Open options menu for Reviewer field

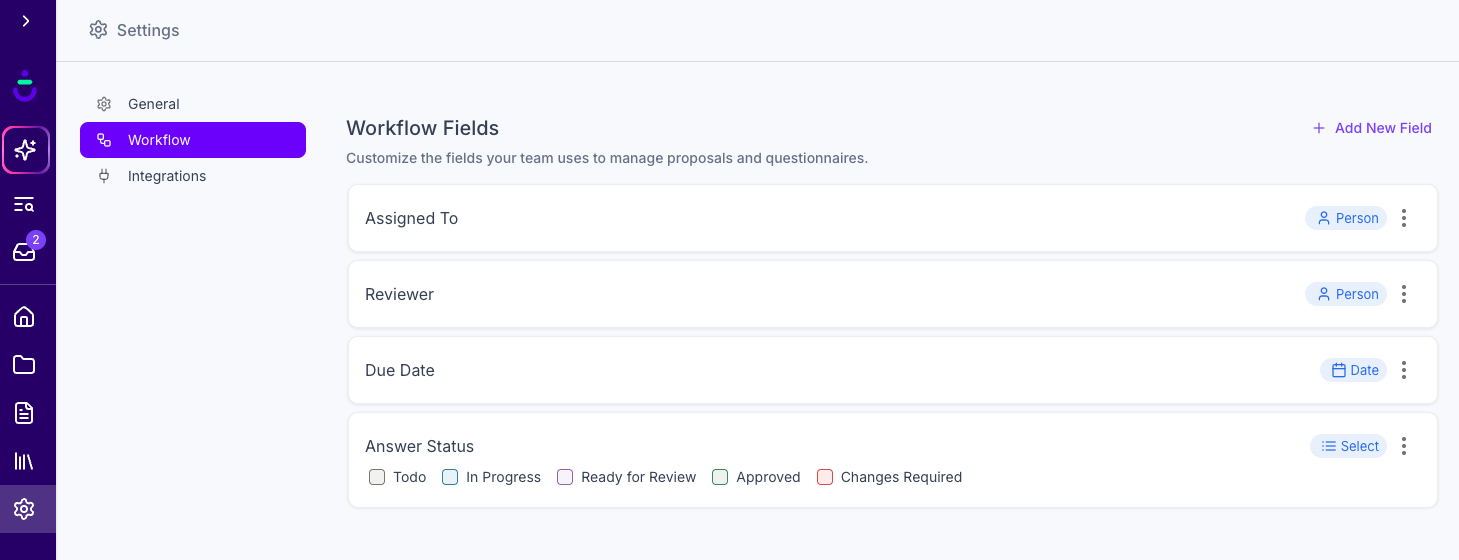[x=1404, y=294]
